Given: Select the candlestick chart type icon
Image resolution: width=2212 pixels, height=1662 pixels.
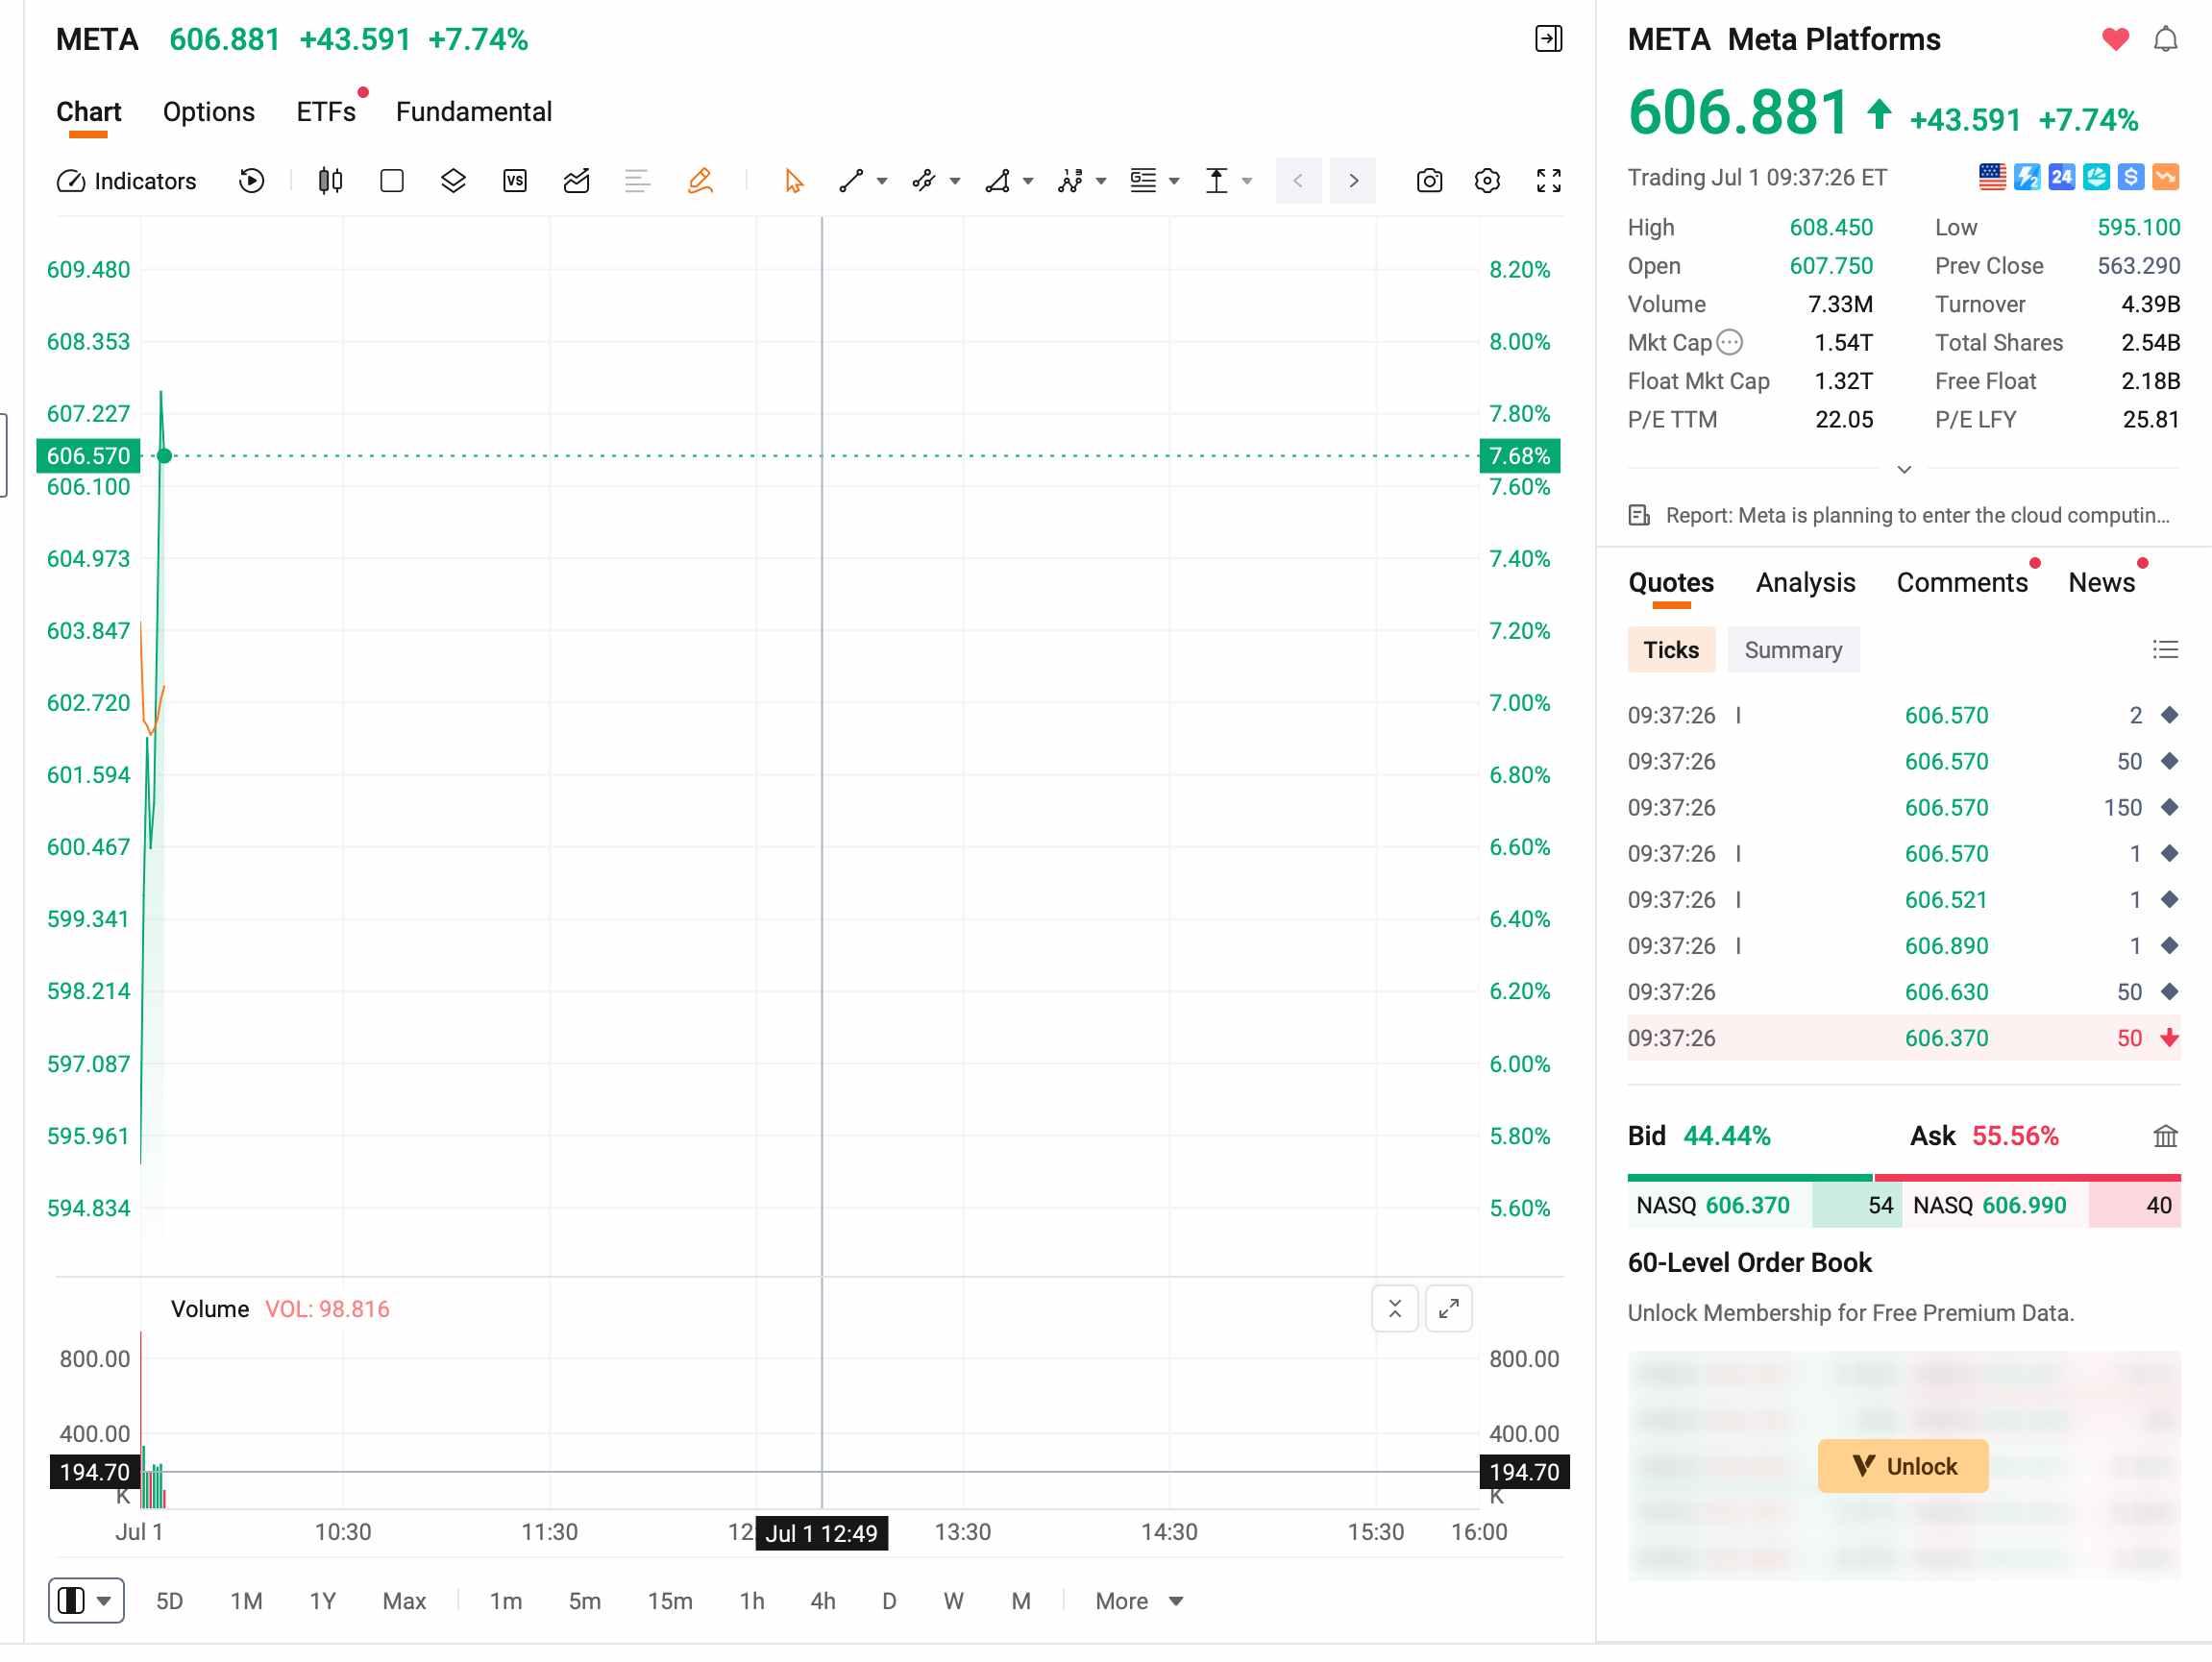Looking at the screenshot, I should click(330, 181).
